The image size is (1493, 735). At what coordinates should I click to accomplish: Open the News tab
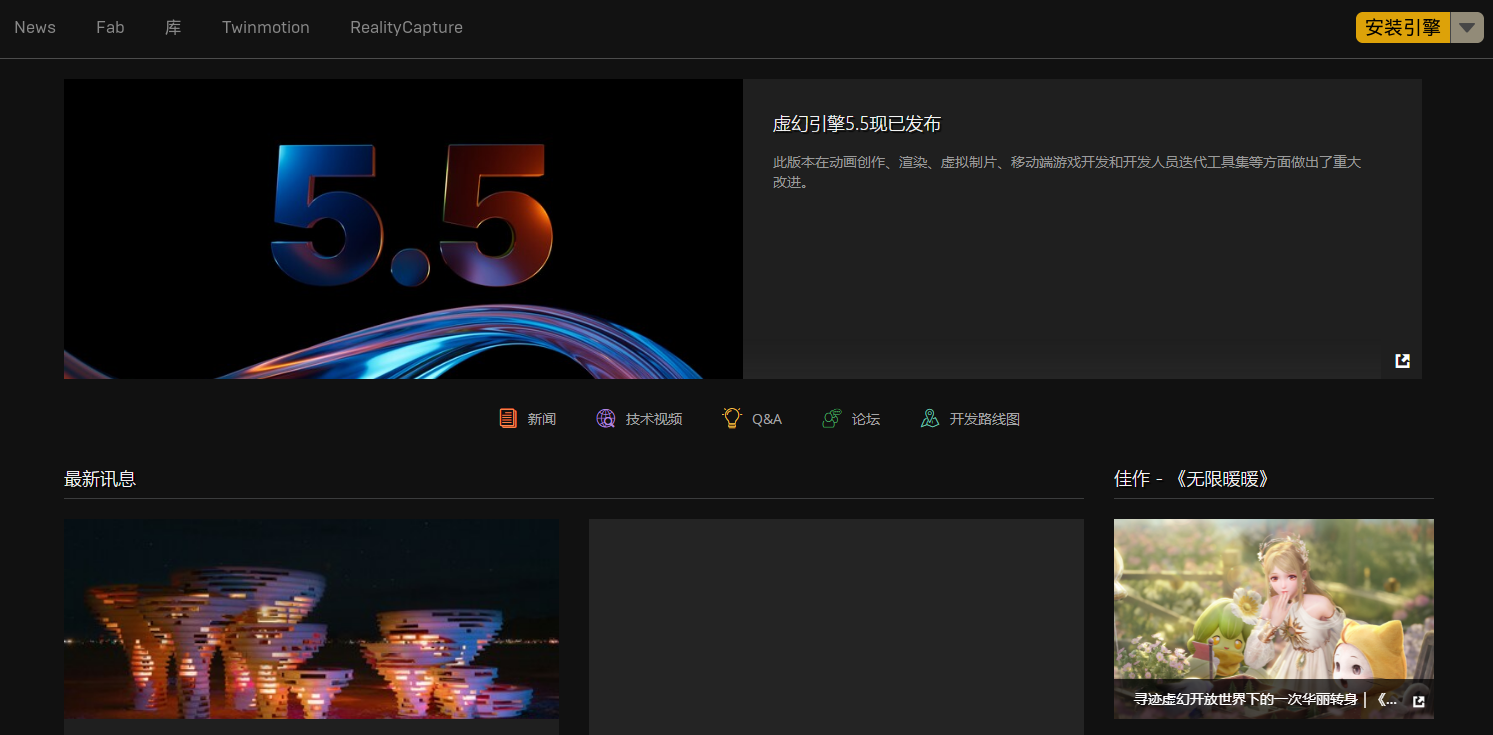click(35, 28)
